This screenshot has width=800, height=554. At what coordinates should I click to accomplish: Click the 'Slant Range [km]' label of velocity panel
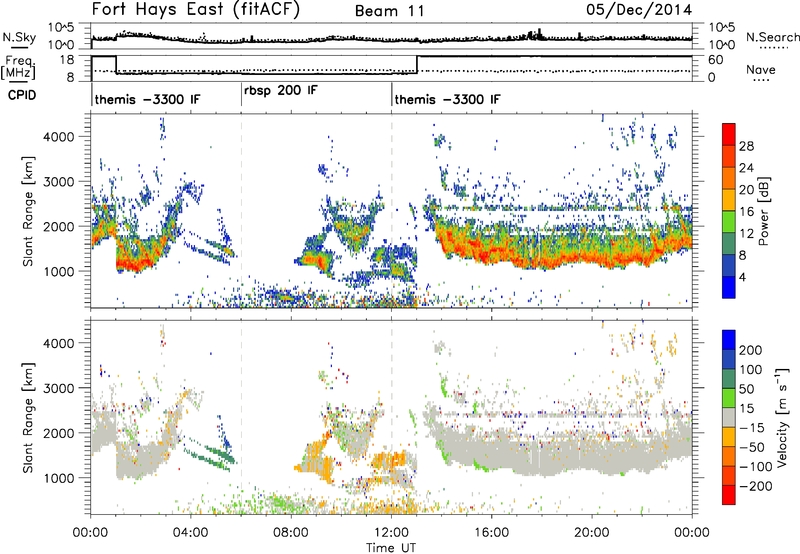pyautogui.click(x=28, y=417)
